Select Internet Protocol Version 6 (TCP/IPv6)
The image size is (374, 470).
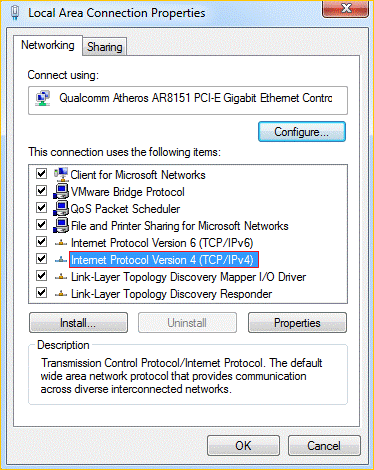(162, 243)
